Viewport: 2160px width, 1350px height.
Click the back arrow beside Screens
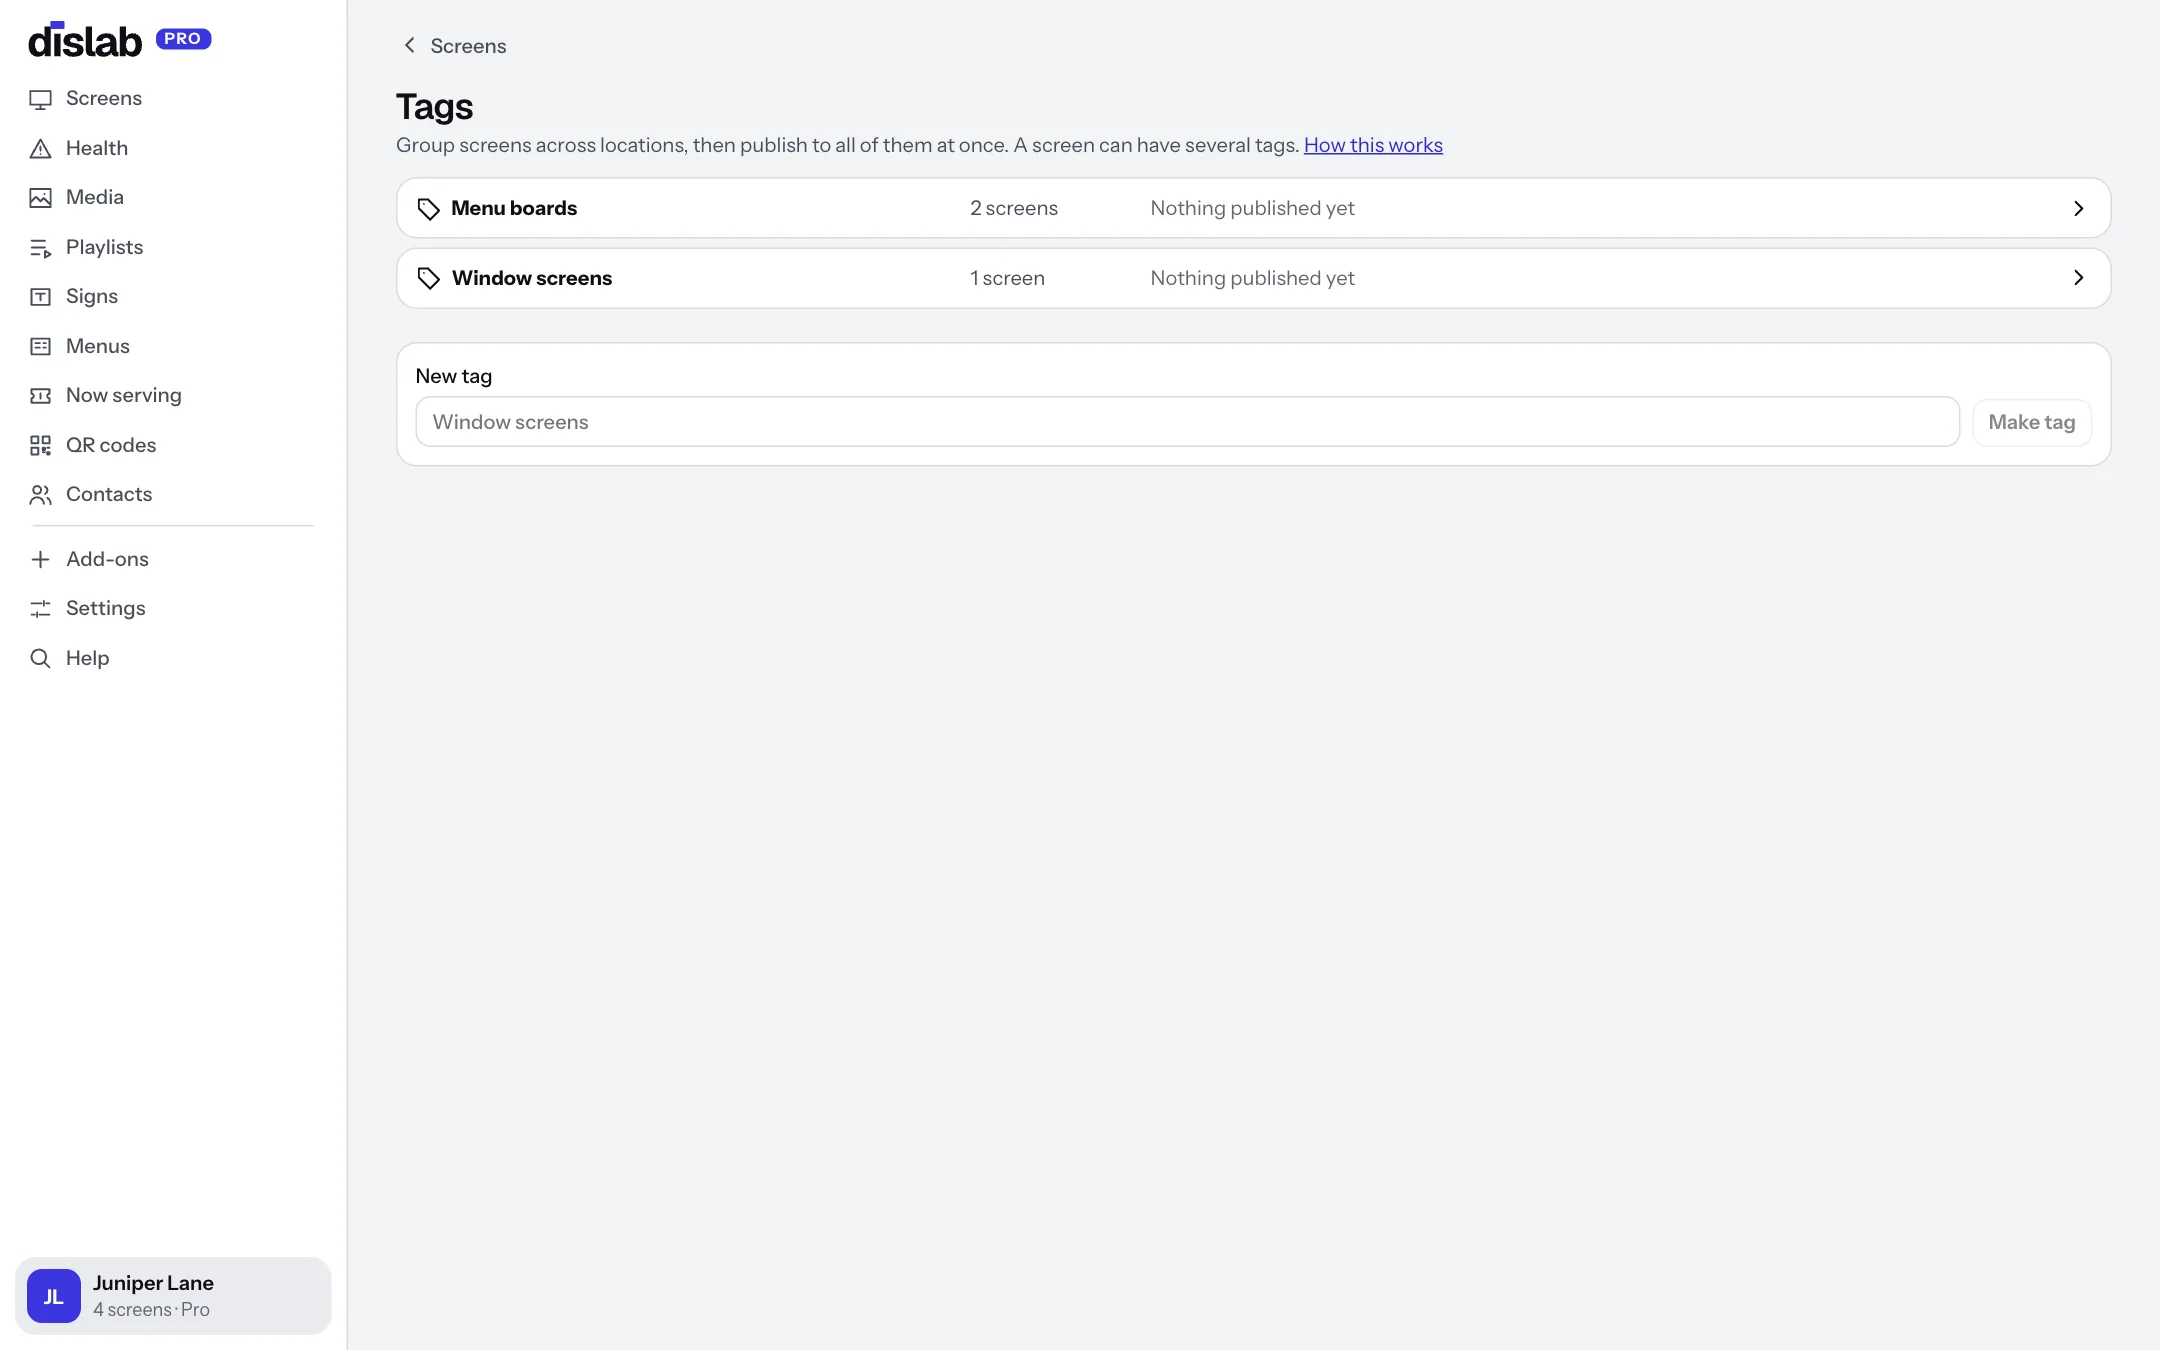pyautogui.click(x=409, y=45)
